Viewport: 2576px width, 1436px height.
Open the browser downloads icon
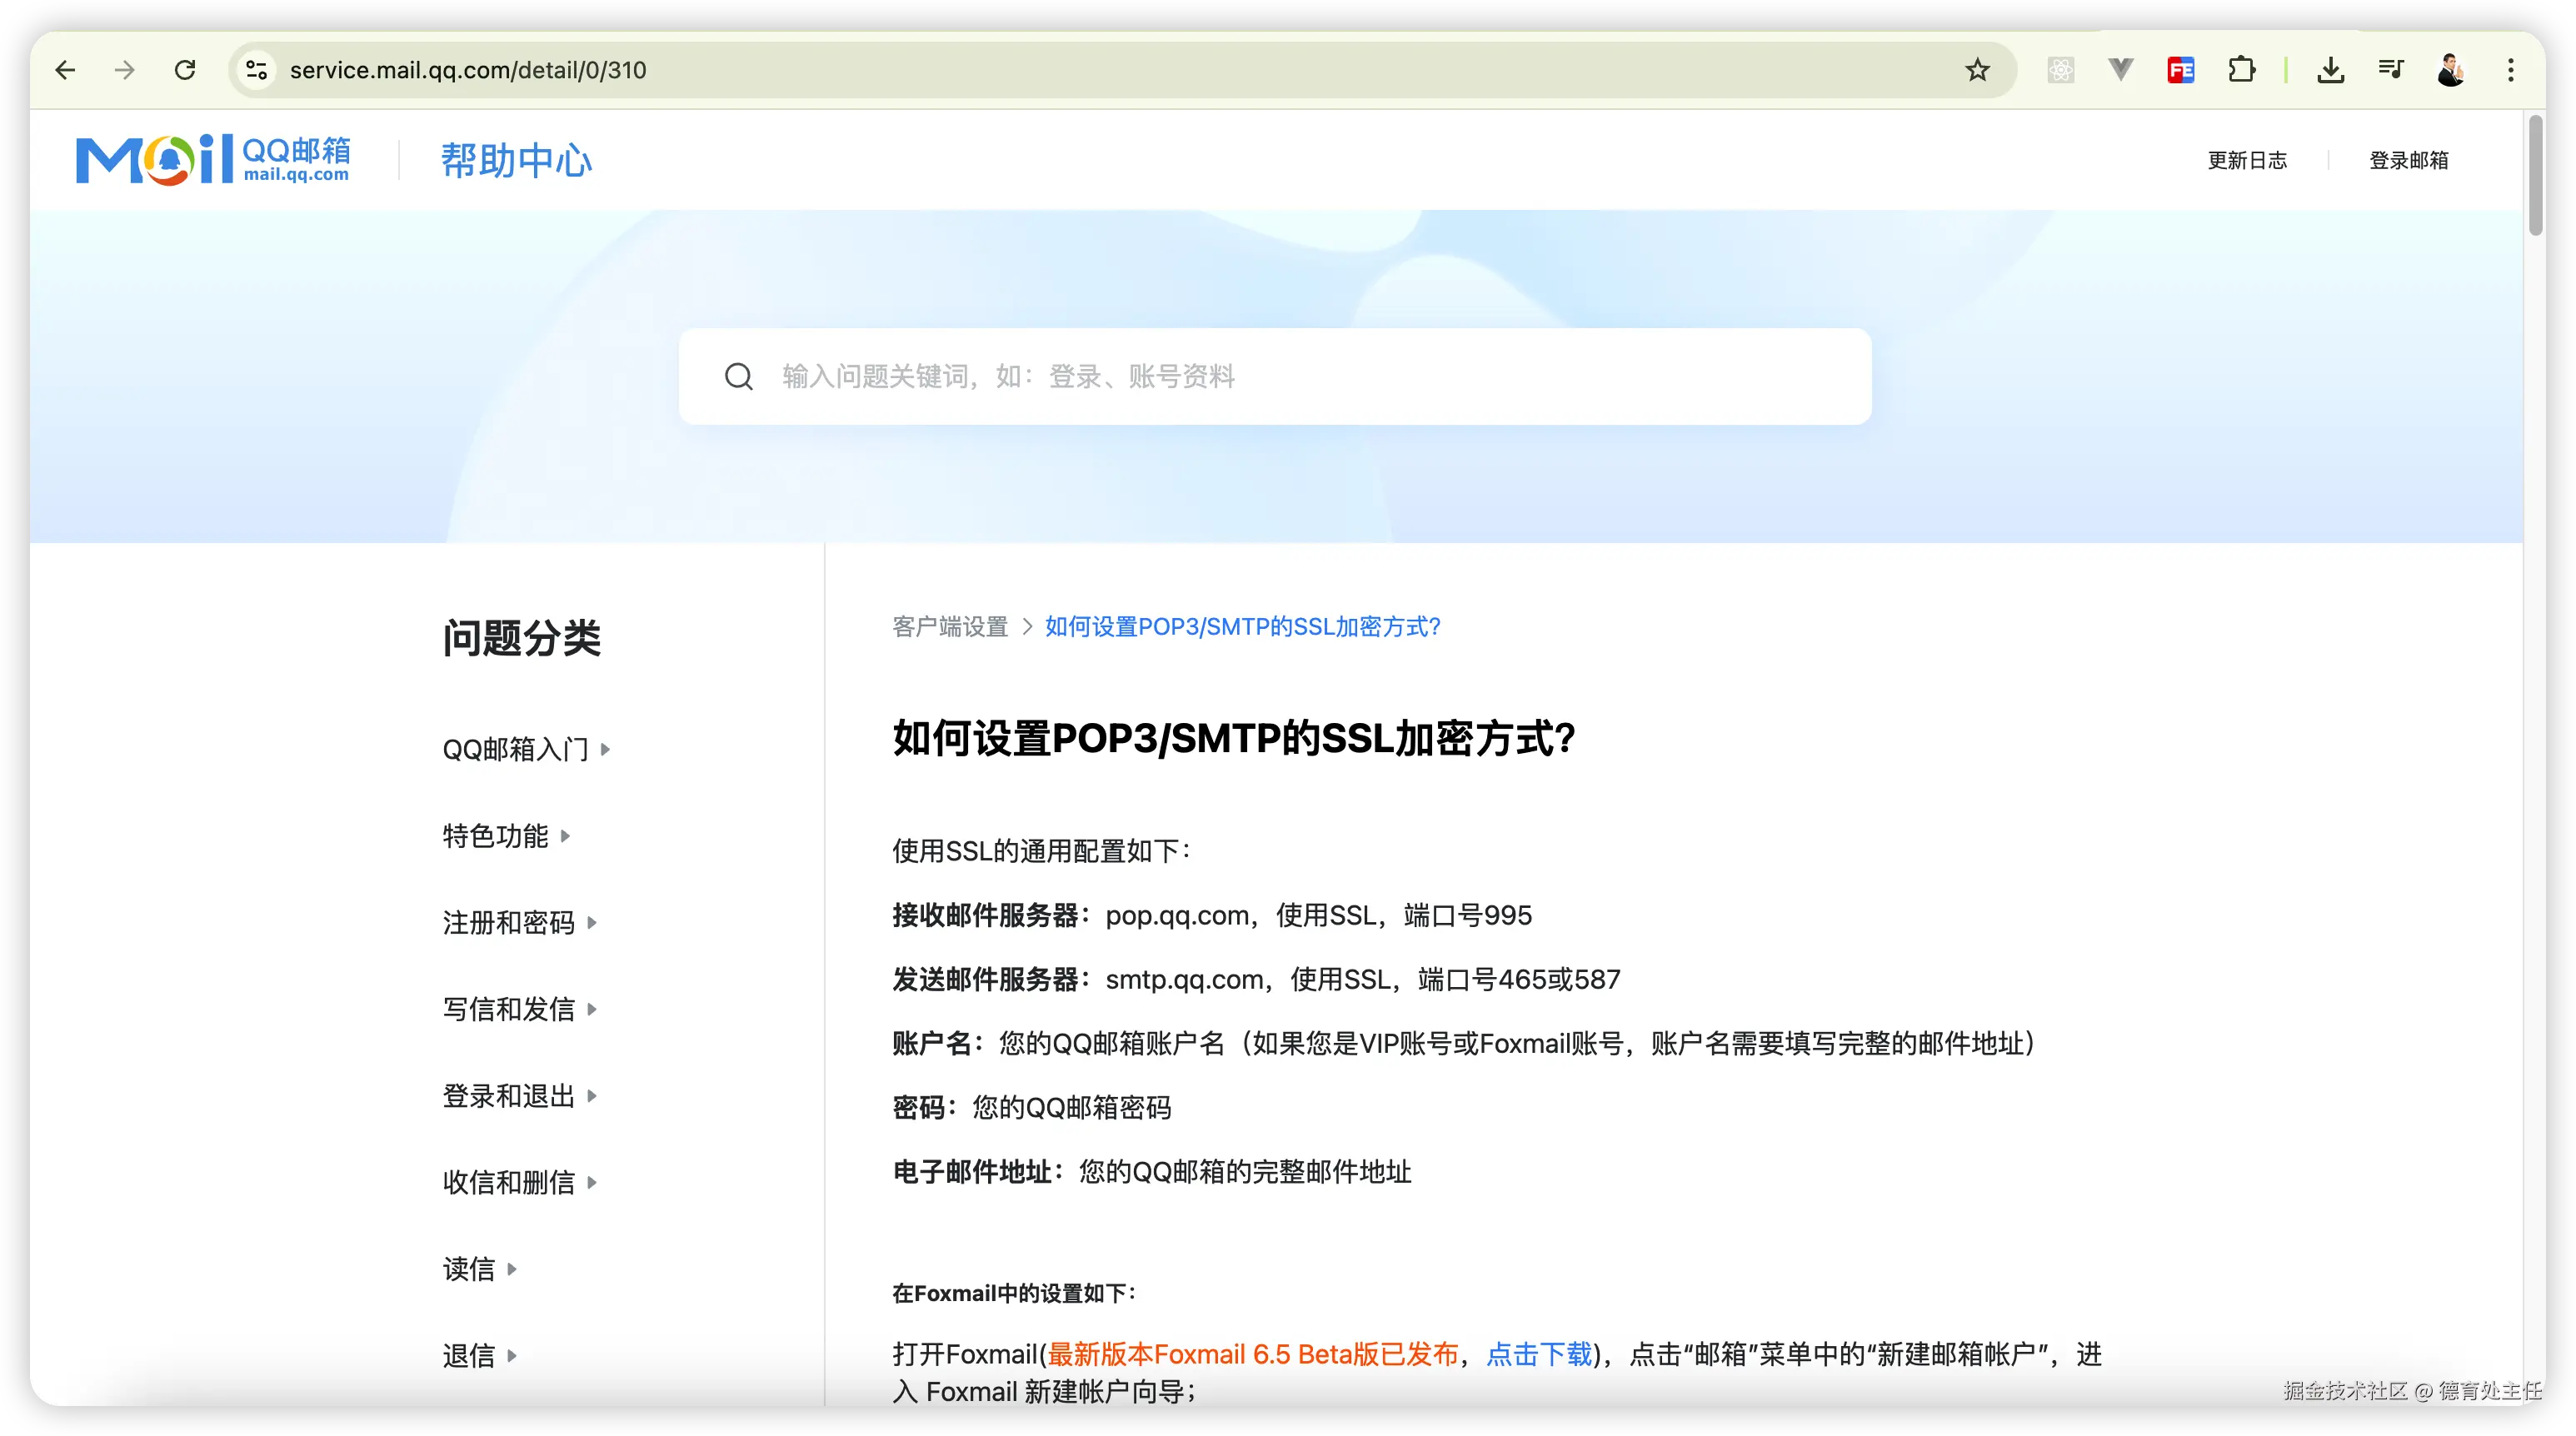2330,70
